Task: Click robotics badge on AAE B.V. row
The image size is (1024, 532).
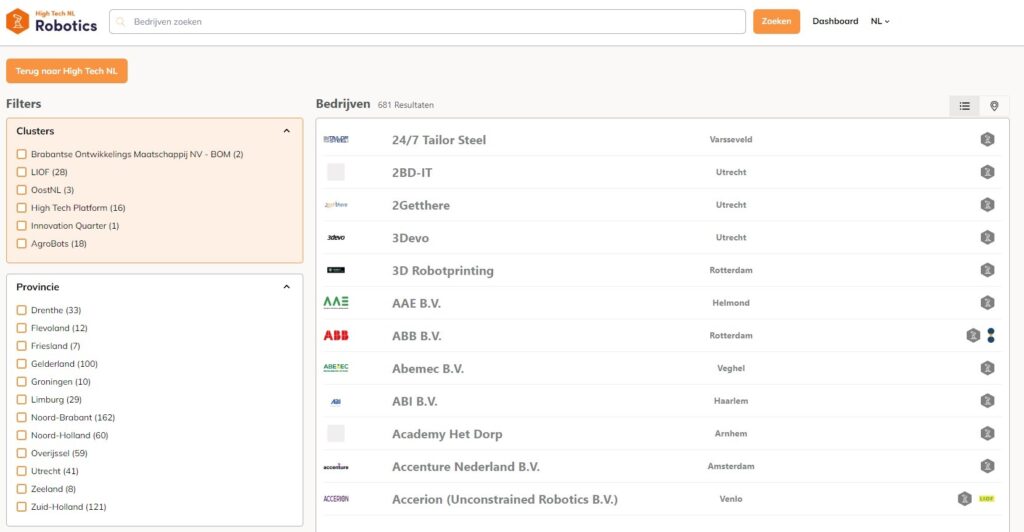Action: [987, 302]
